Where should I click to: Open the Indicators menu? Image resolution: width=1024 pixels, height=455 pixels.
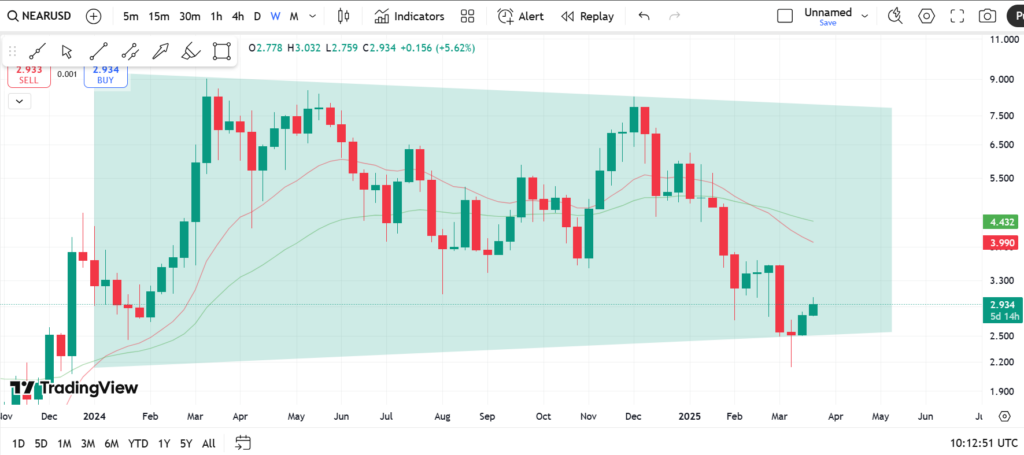tap(410, 16)
